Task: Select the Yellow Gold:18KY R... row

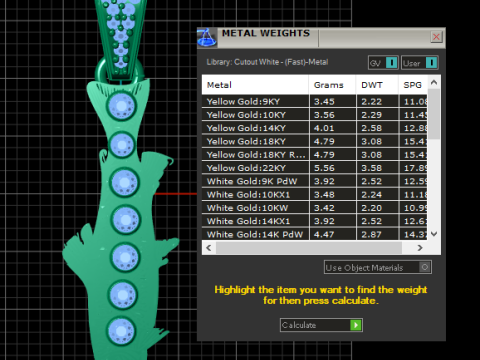Action: tap(314, 155)
